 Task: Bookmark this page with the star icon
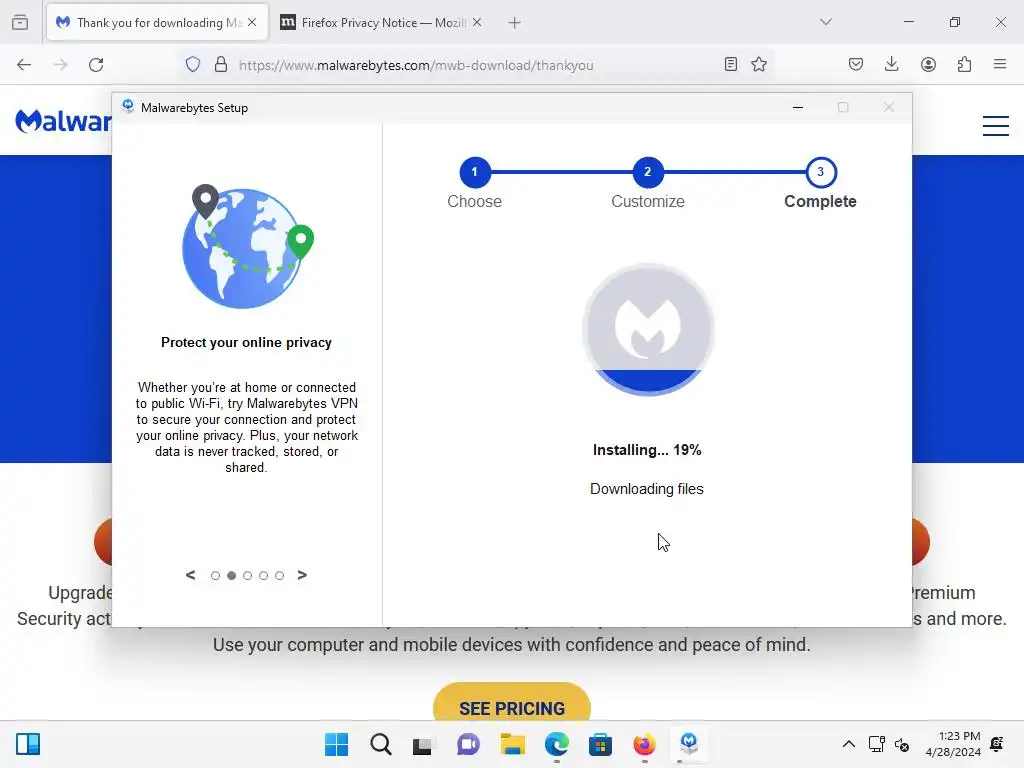pos(759,64)
